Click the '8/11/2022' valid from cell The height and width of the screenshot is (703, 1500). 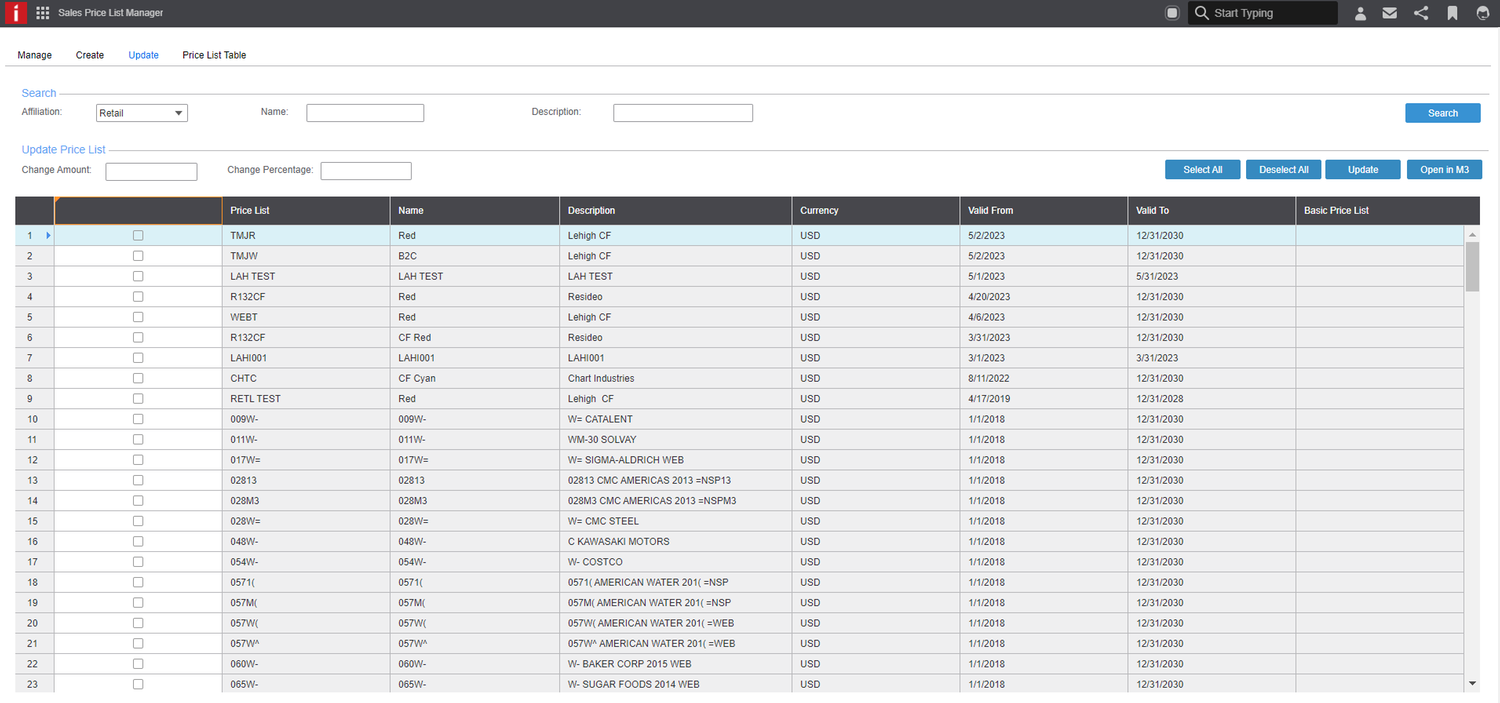pos(1044,378)
